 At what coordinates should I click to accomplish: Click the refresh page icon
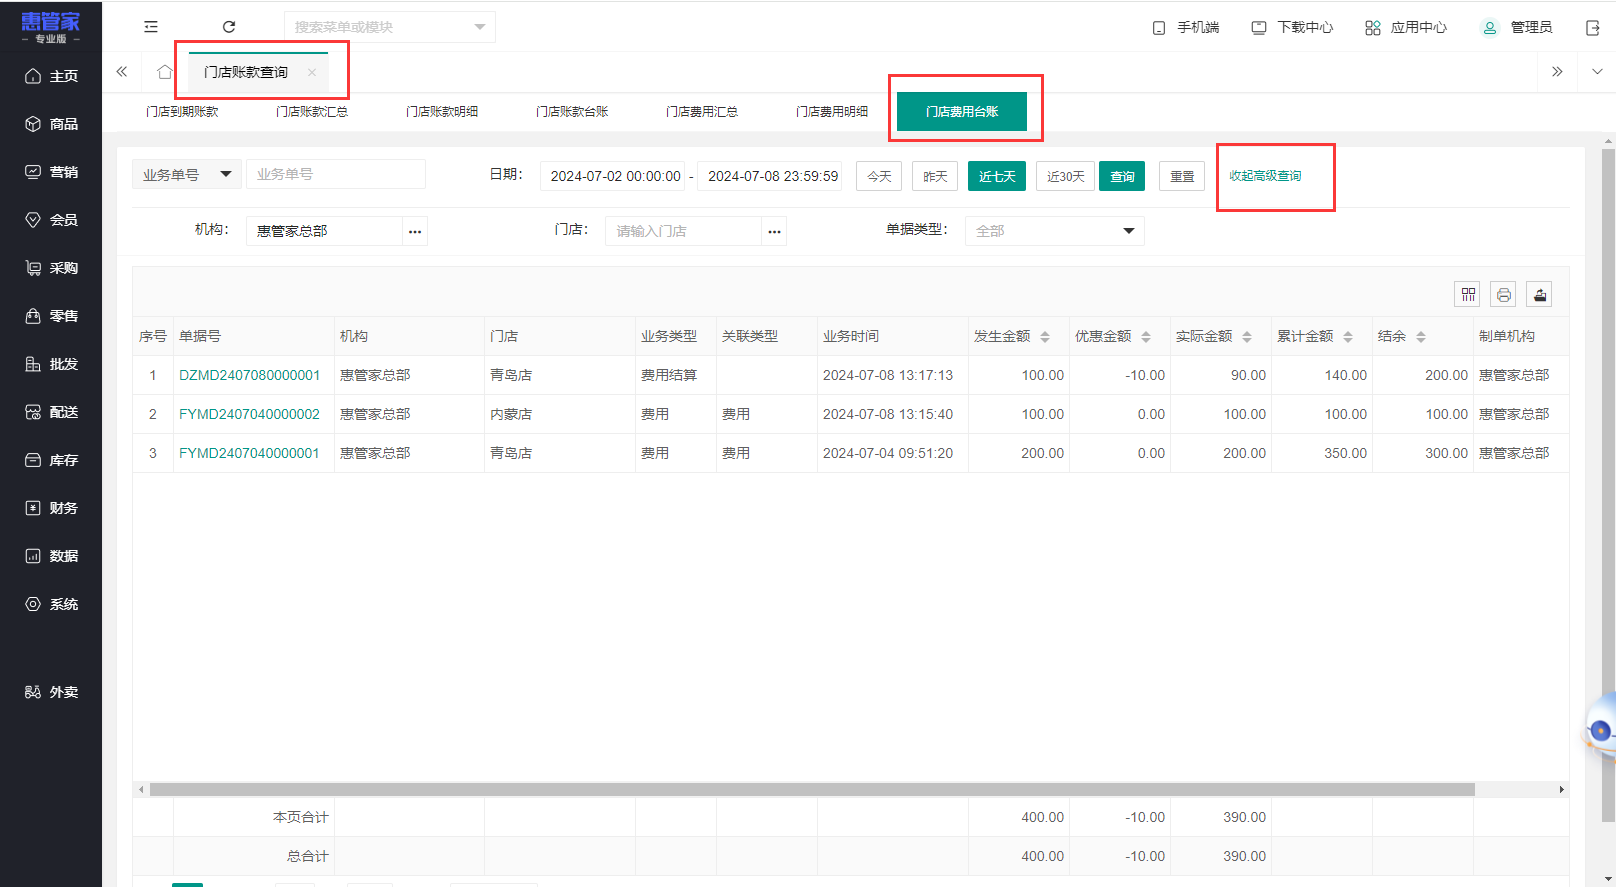(x=229, y=27)
